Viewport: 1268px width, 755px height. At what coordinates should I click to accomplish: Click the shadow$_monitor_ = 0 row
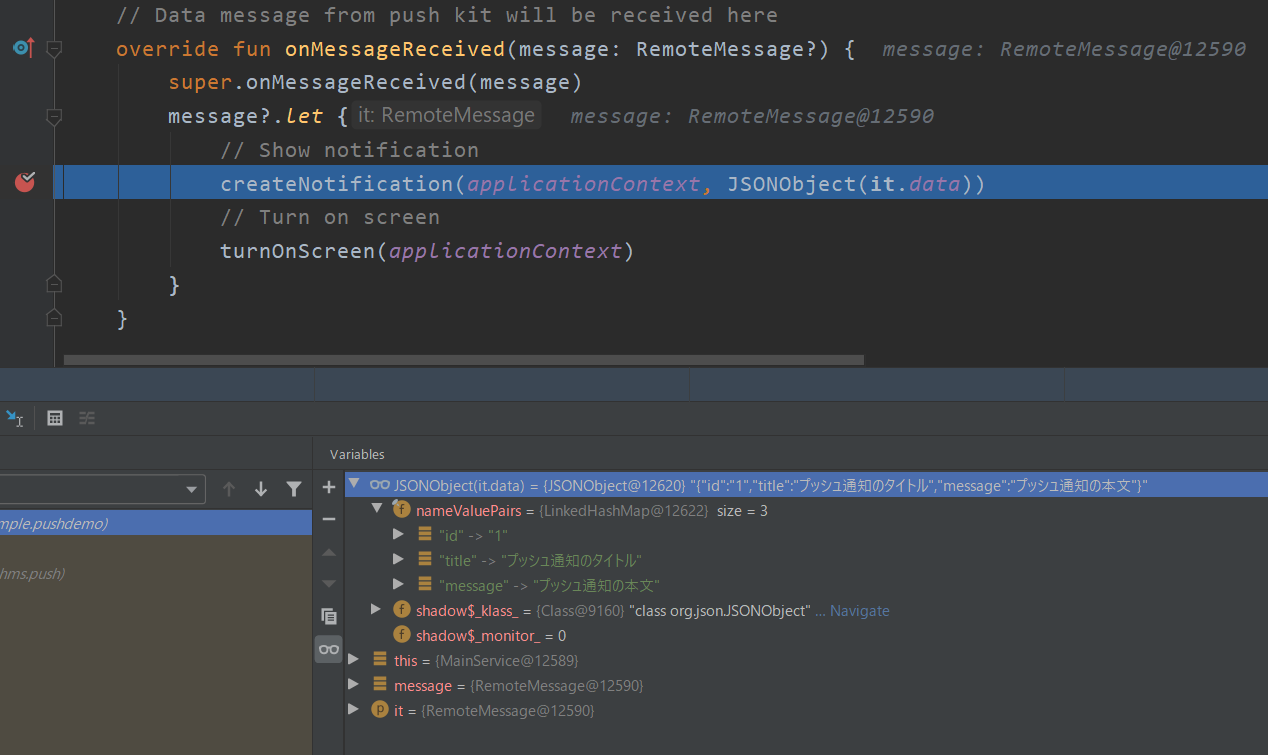click(806, 635)
